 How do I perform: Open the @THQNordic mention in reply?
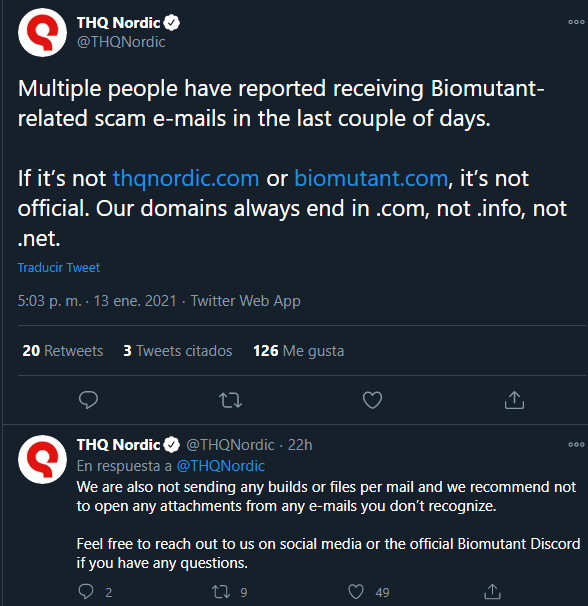pos(220,466)
